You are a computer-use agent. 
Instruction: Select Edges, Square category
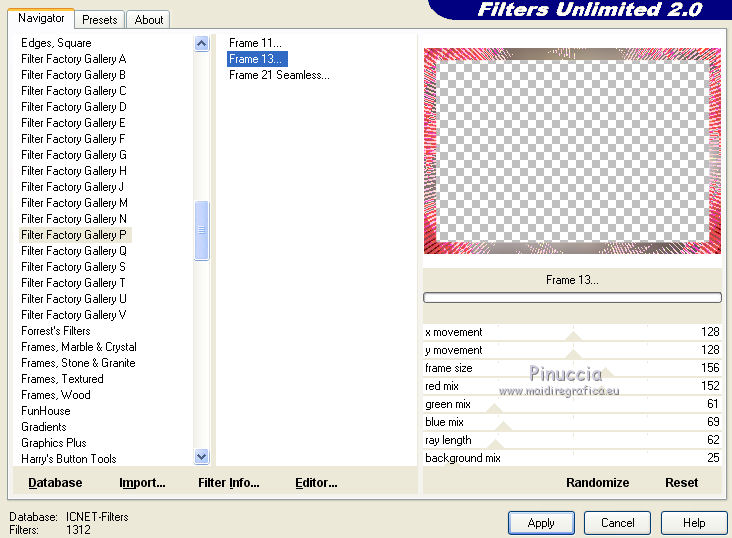tap(56, 43)
